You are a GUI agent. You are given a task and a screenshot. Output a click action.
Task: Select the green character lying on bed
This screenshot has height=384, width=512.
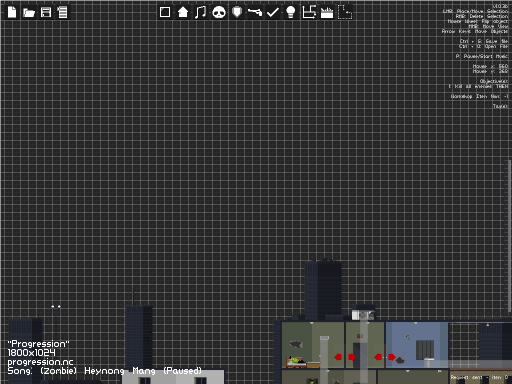pyautogui.click(x=296, y=360)
